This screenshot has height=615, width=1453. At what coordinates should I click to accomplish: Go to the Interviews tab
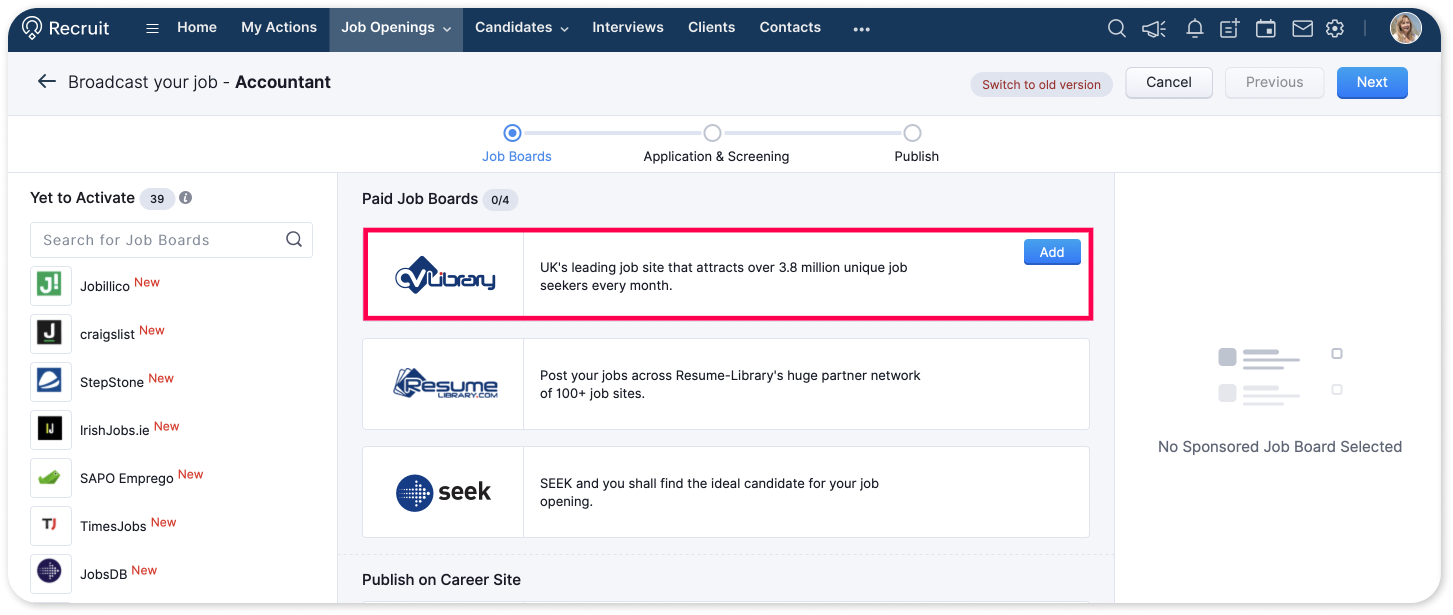click(x=628, y=28)
